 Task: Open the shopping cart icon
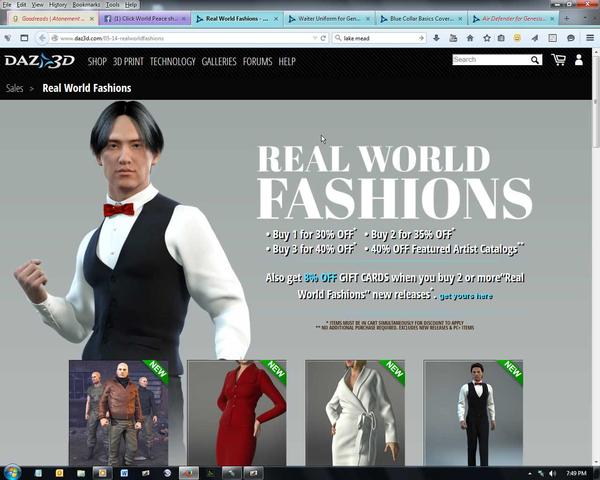(x=559, y=60)
